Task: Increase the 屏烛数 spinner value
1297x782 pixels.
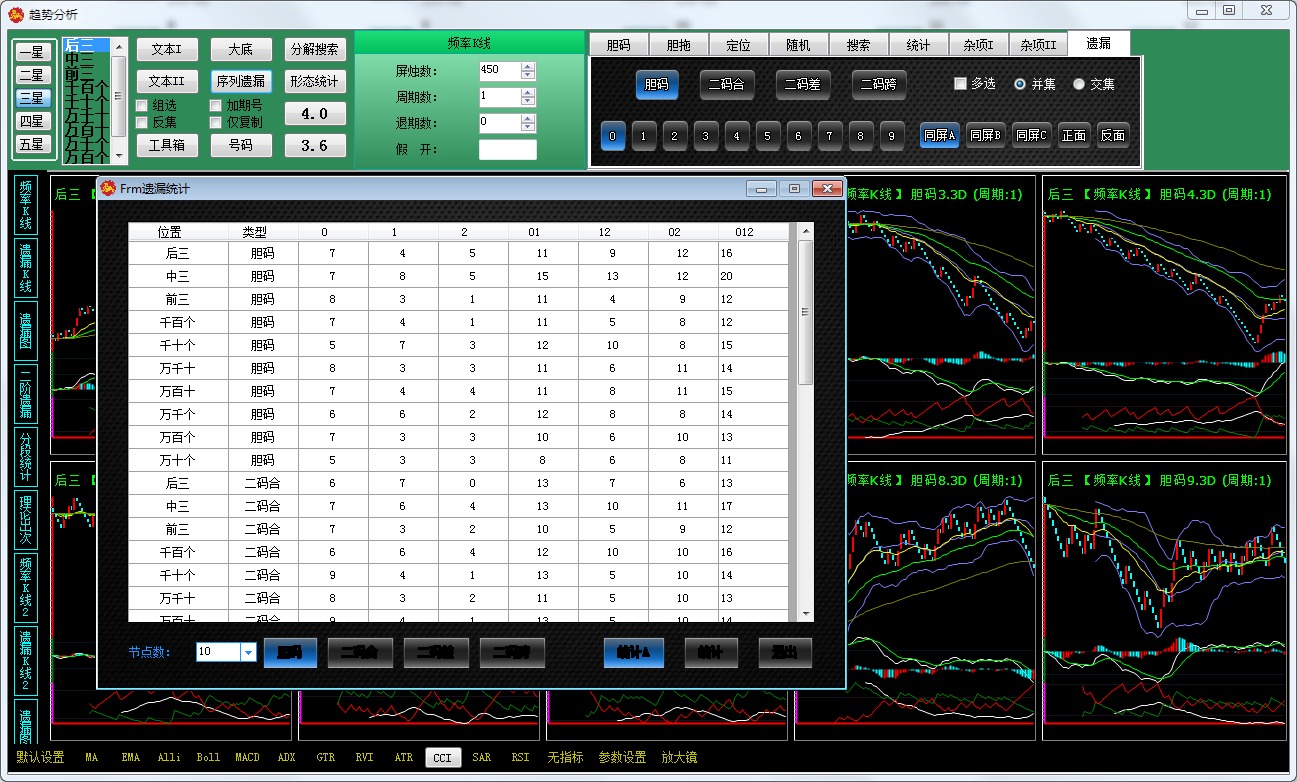Action: click(x=528, y=66)
